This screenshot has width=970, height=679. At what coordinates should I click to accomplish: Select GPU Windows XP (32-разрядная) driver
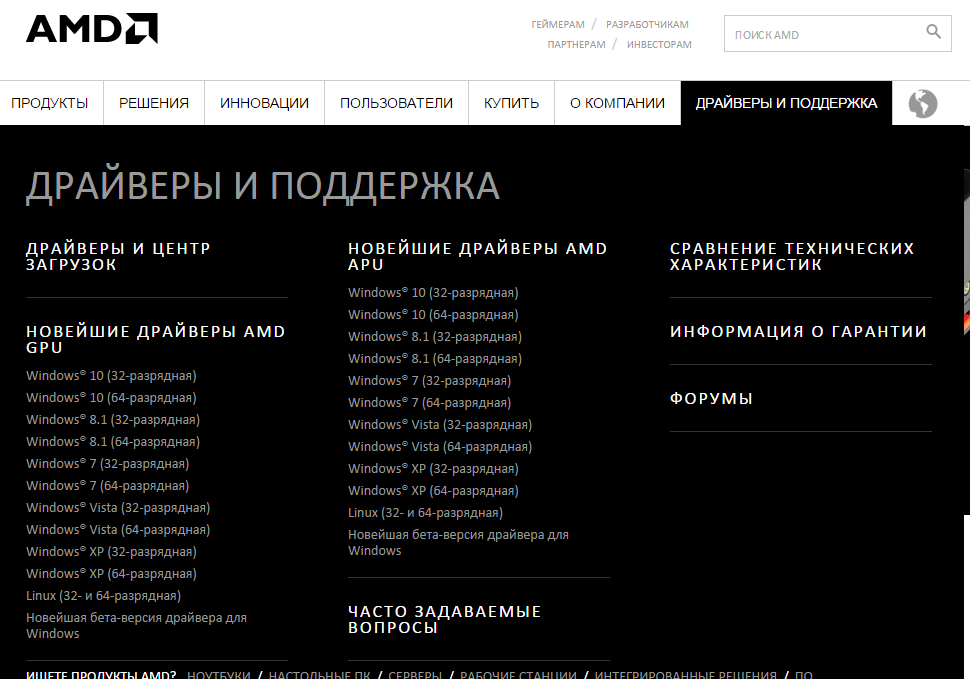(x=111, y=552)
